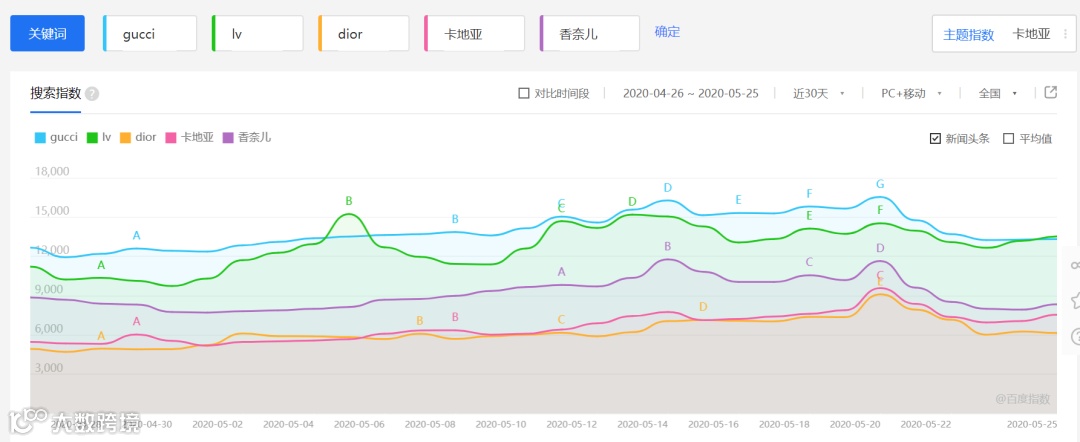Open the 2020-04-26 ~ 2020-05-25 date range picker
This screenshot has height=442, width=1080.
(690, 93)
